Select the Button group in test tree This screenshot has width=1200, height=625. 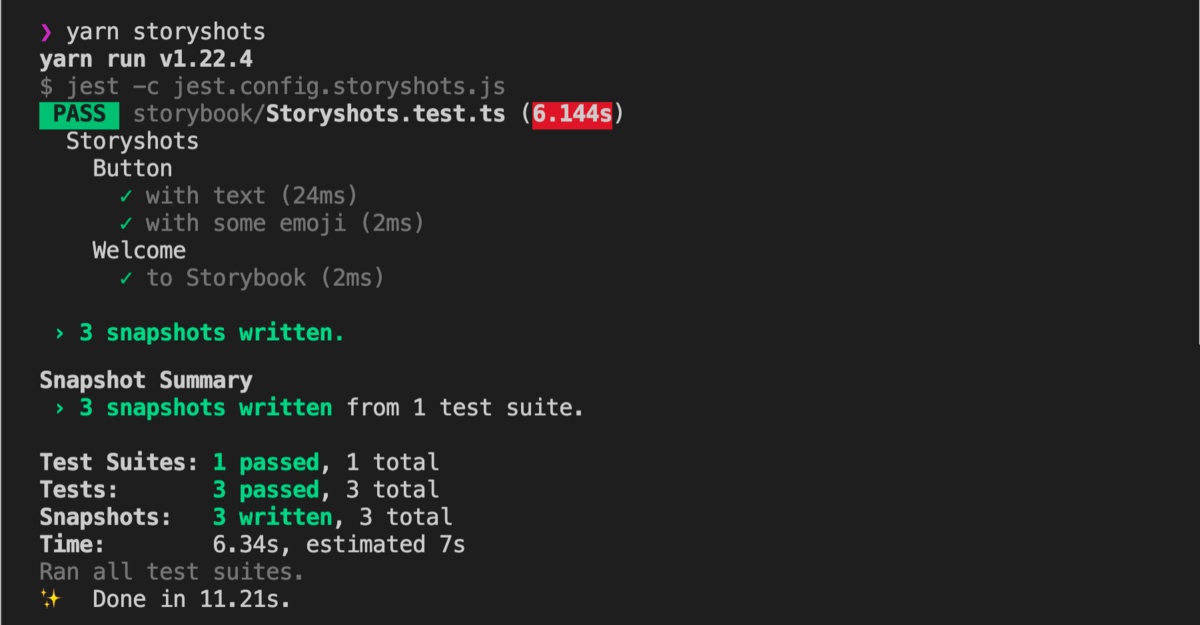[x=132, y=169]
